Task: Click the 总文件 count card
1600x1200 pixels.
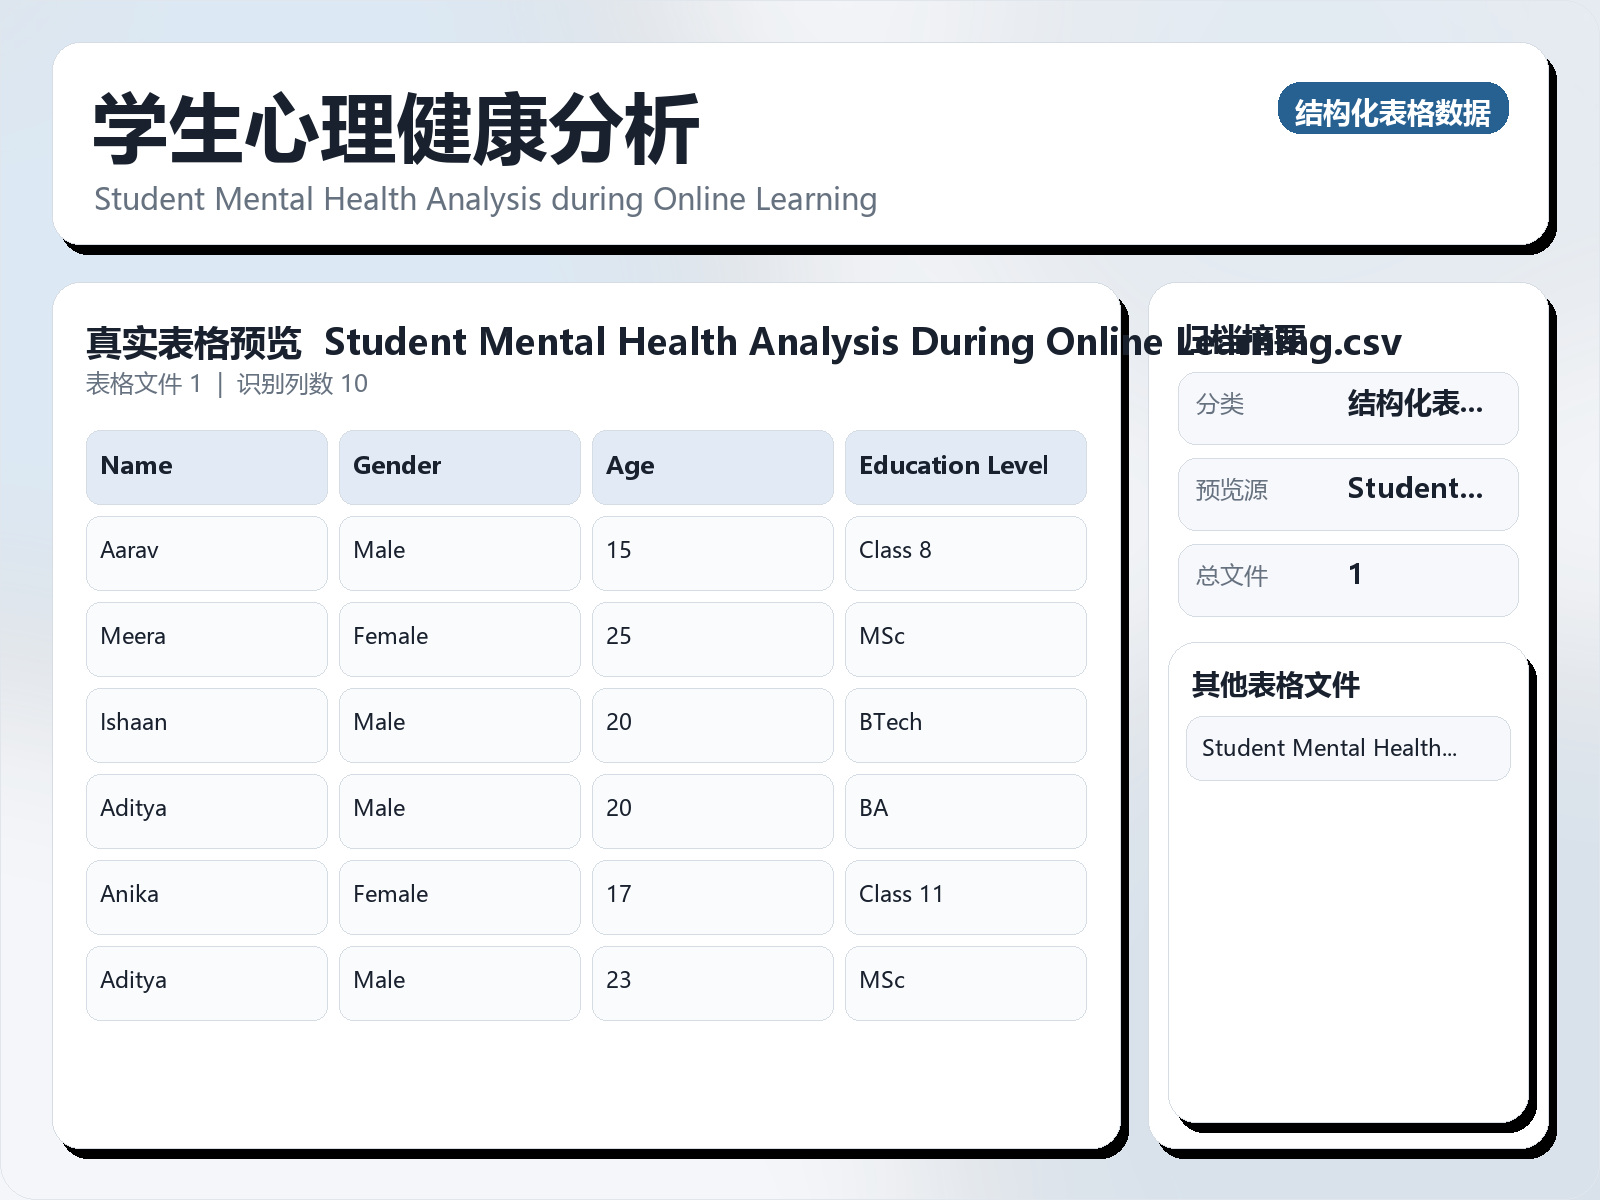Action: (1348, 579)
